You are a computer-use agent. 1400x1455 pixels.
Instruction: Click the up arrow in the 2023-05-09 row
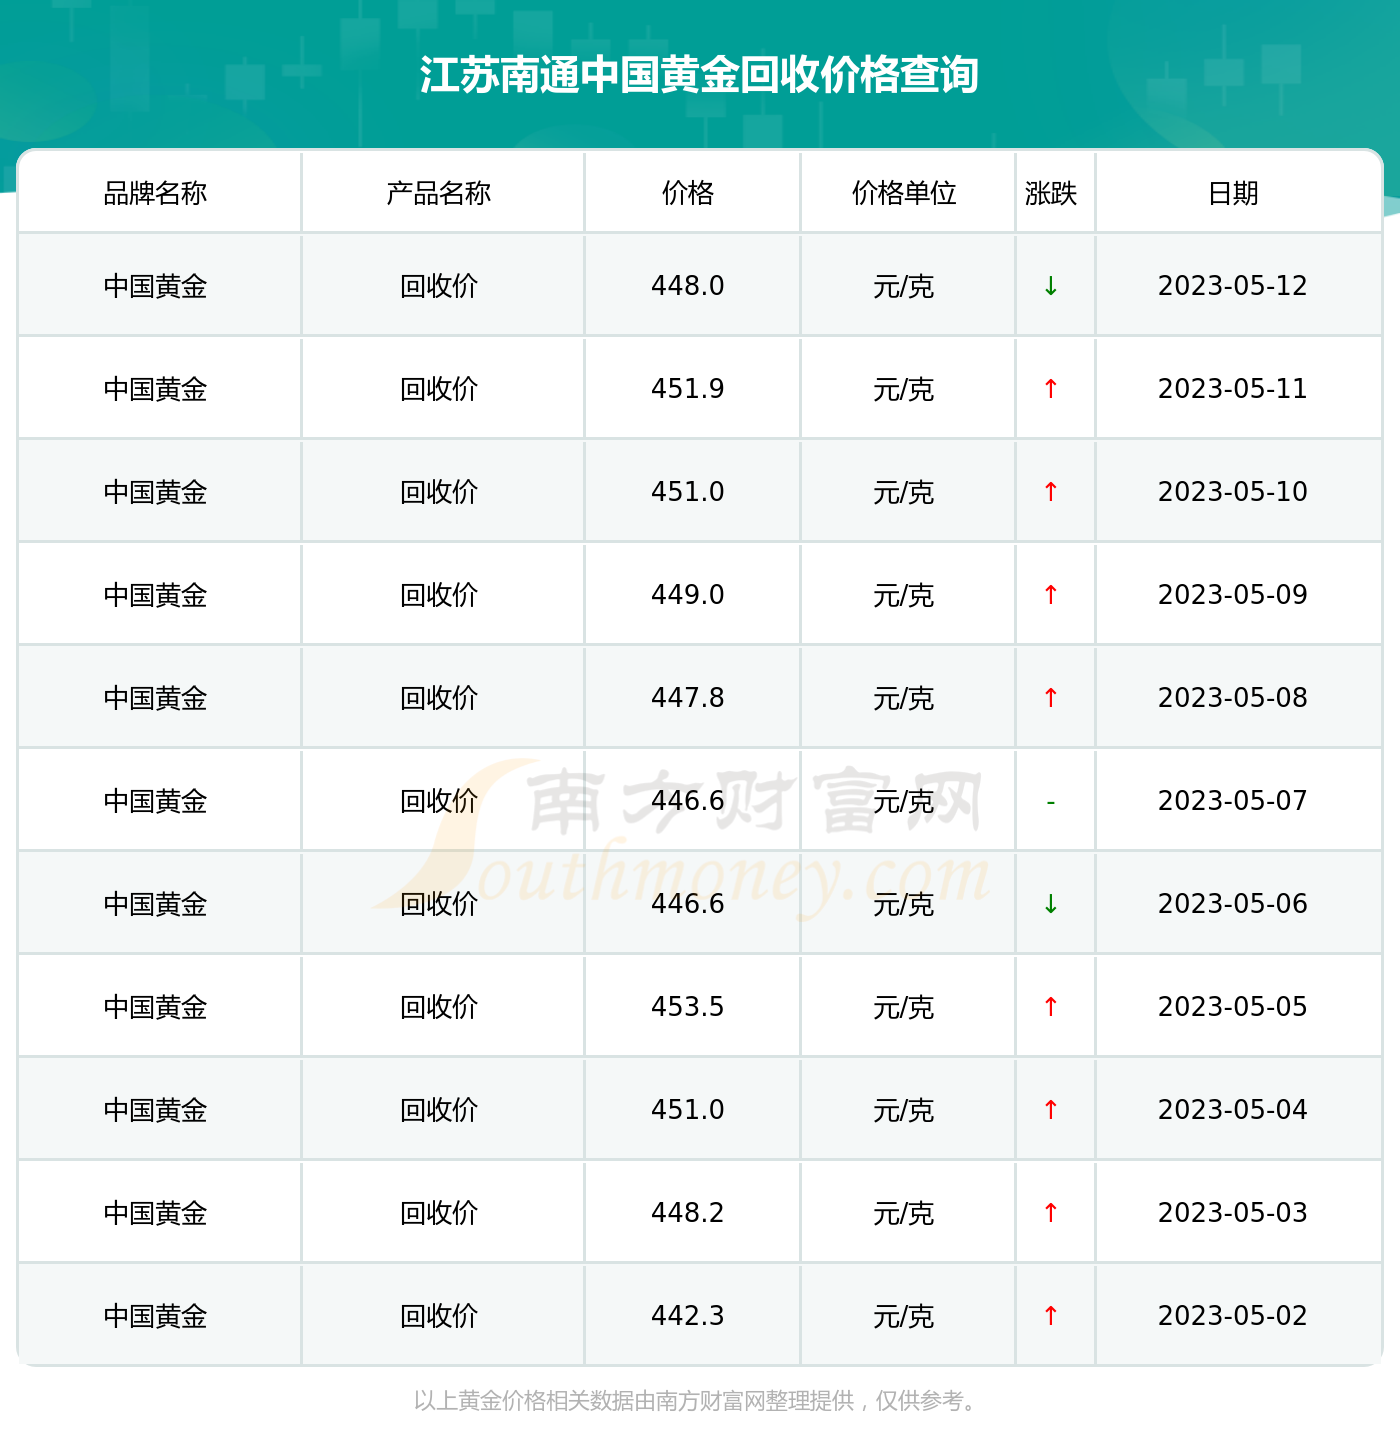click(x=1051, y=595)
